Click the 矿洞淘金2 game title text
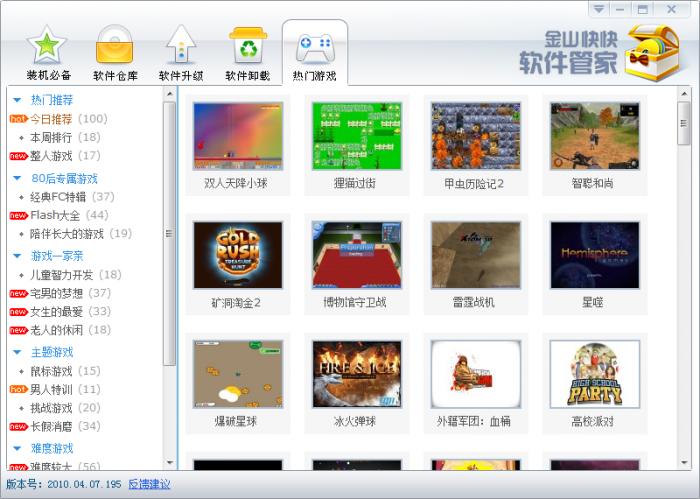Viewport: 700px width, 499px height. (x=236, y=303)
